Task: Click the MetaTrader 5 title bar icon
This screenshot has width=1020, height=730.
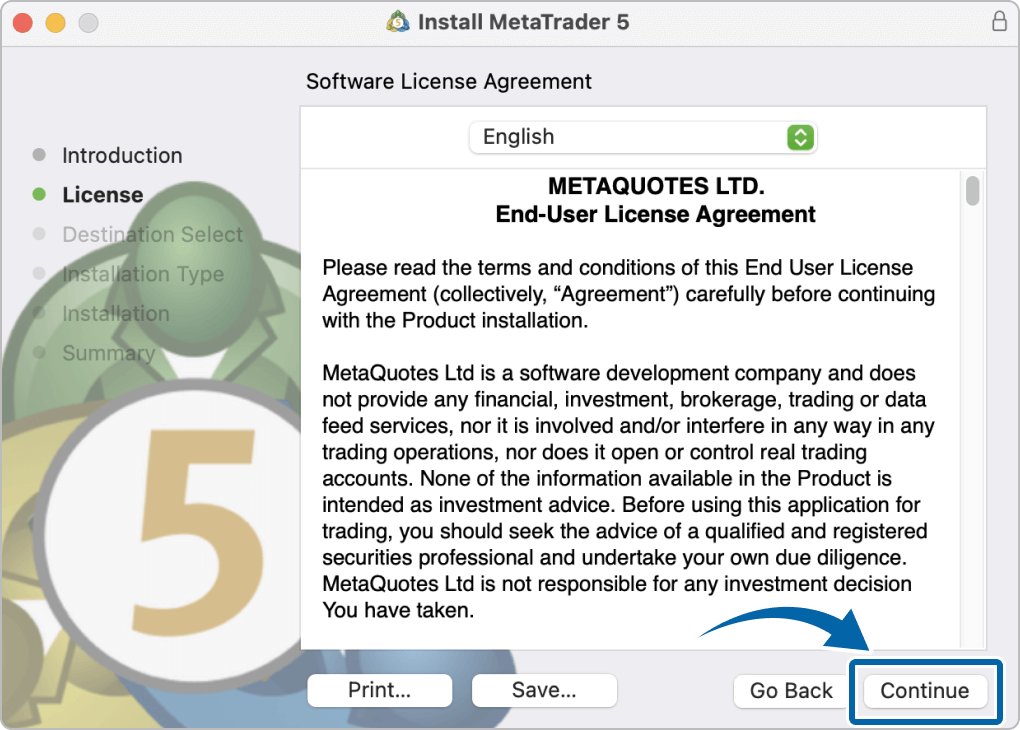Action: (397, 21)
